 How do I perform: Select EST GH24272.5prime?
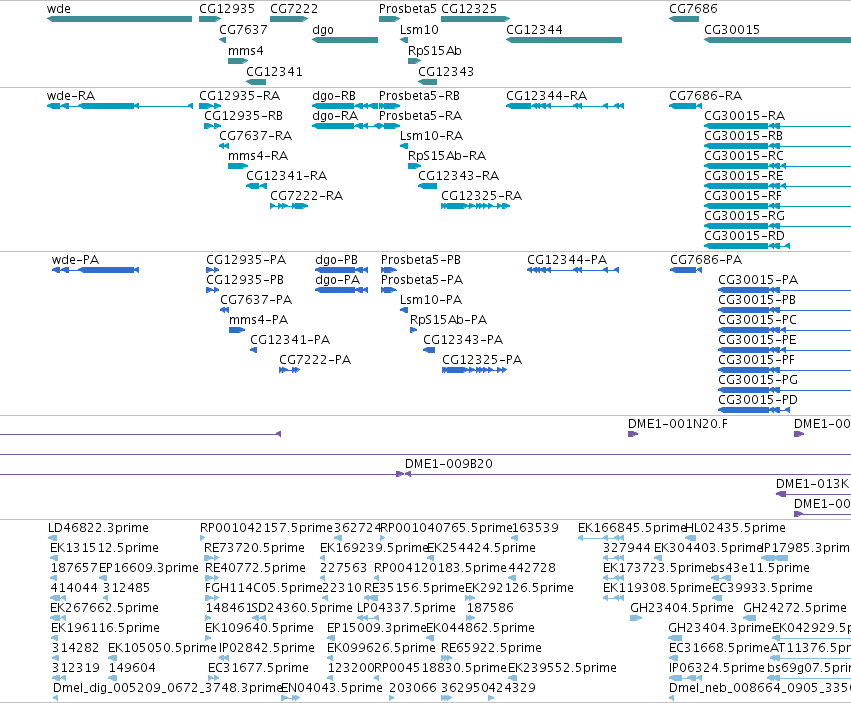point(795,607)
